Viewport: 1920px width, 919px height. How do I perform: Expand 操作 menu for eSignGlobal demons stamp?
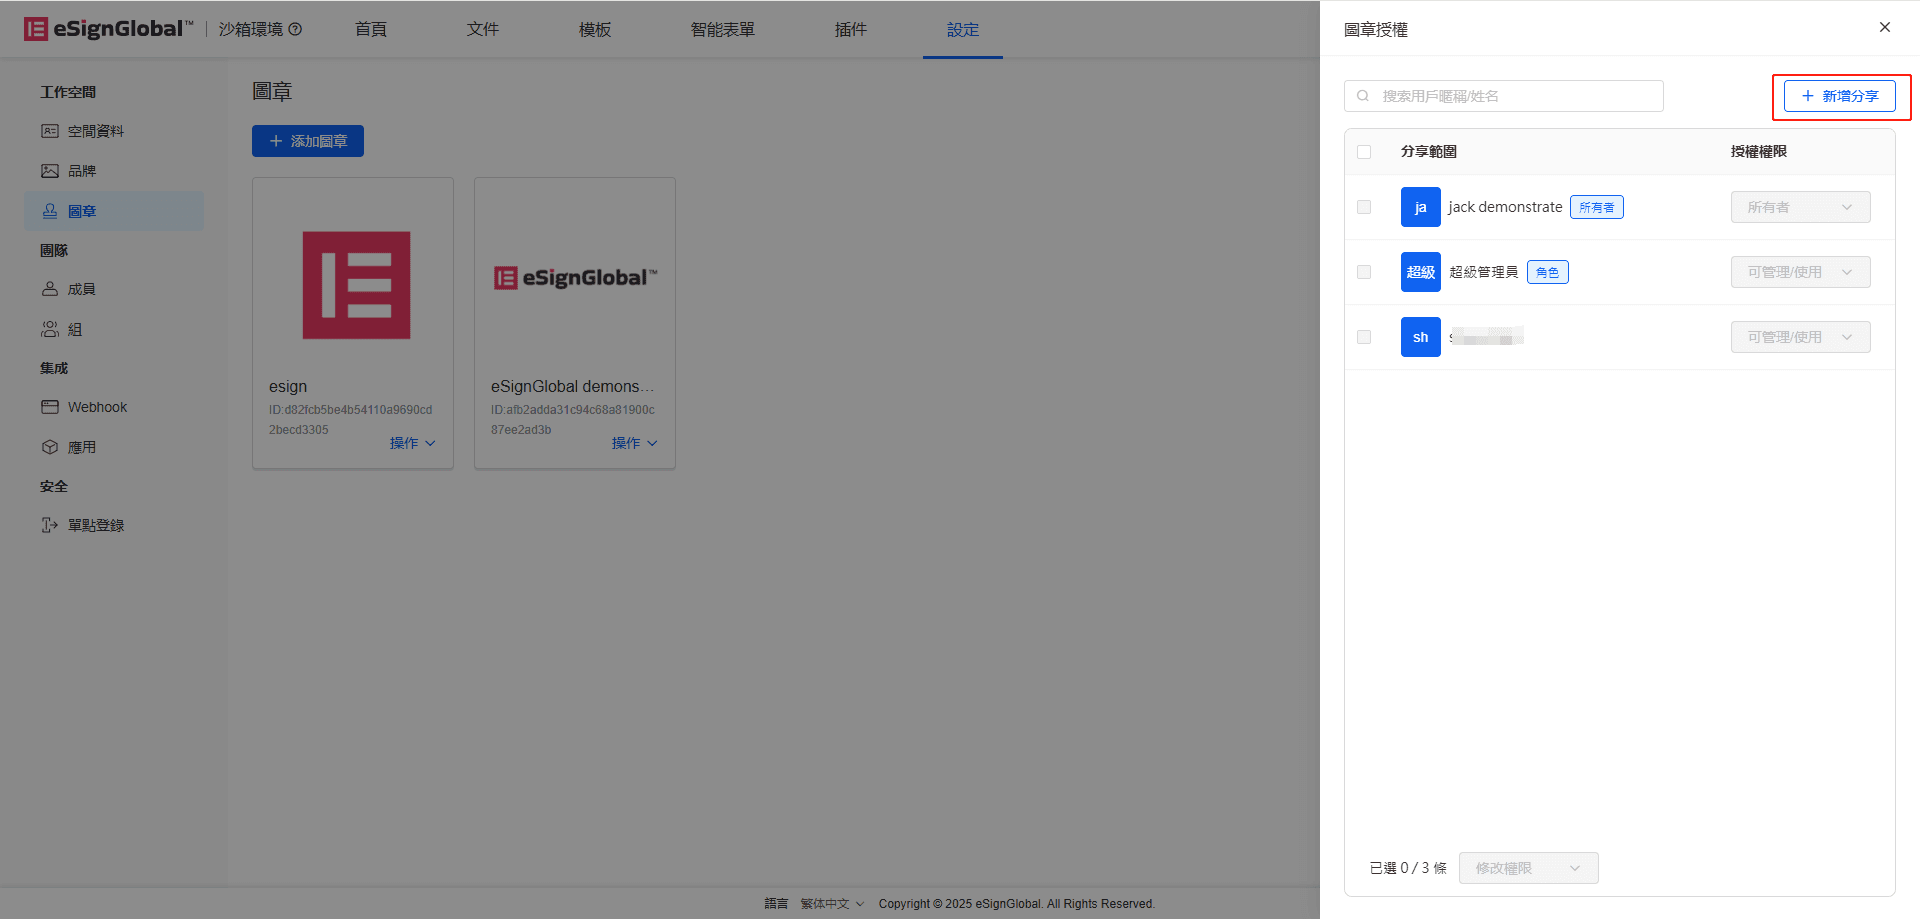point(635,443)
